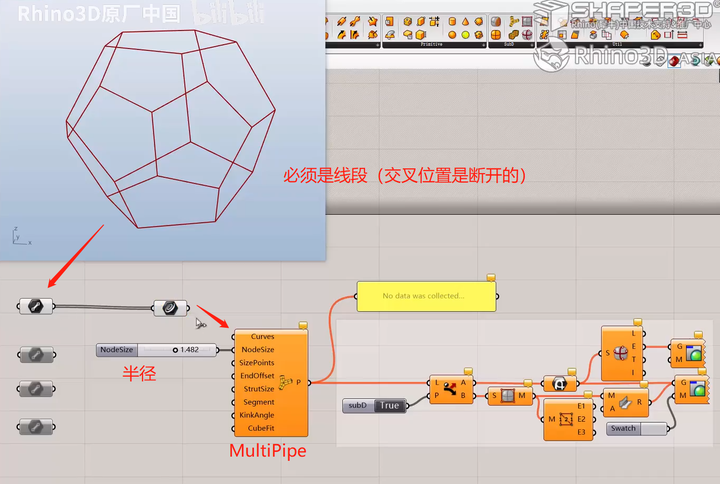Select the topmost greyed-out disabled parameter component
The image size is (720, 484).
(36, 355)
